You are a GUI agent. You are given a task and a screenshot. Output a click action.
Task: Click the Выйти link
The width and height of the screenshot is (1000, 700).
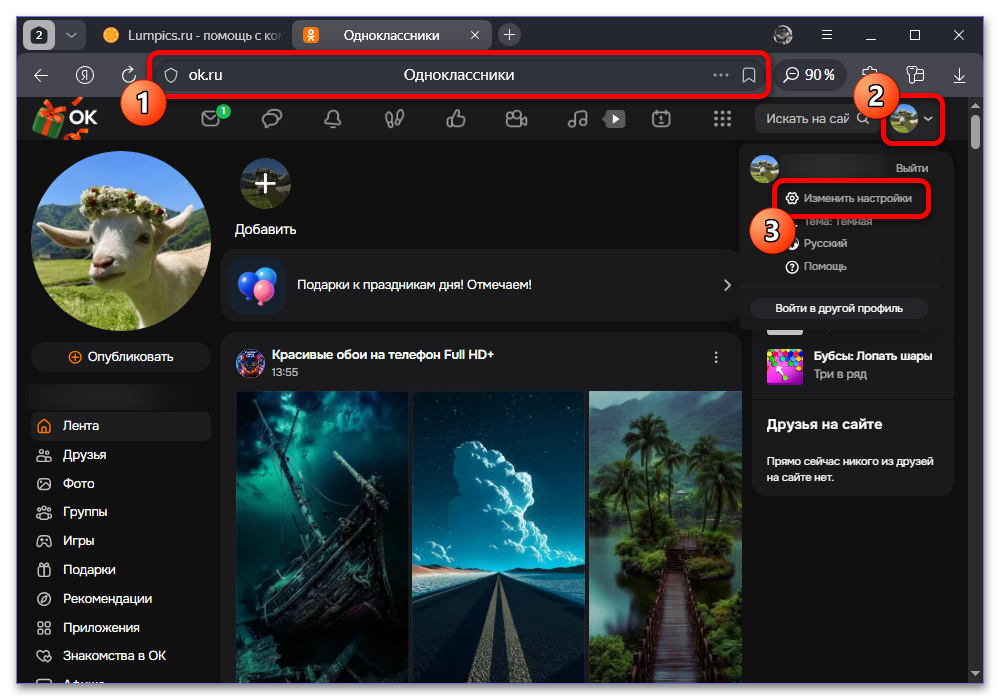911,168
